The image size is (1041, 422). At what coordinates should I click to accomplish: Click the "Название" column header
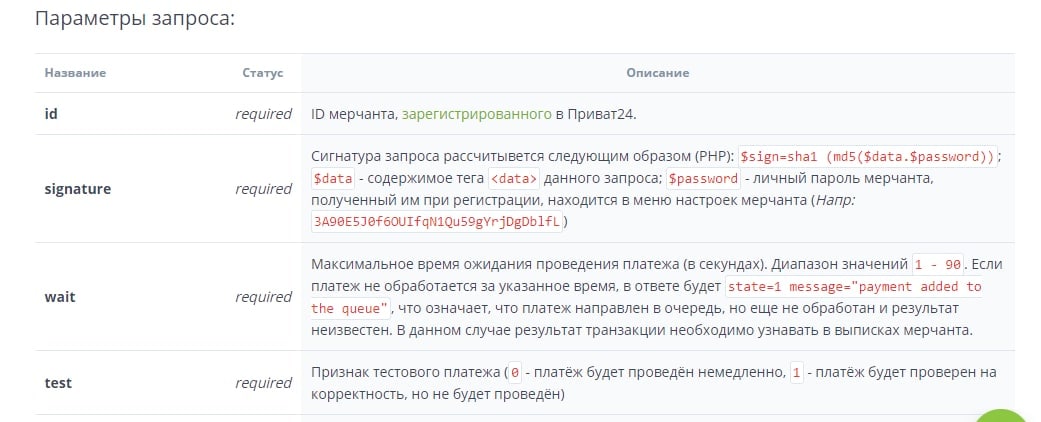(x=75, y=73)
